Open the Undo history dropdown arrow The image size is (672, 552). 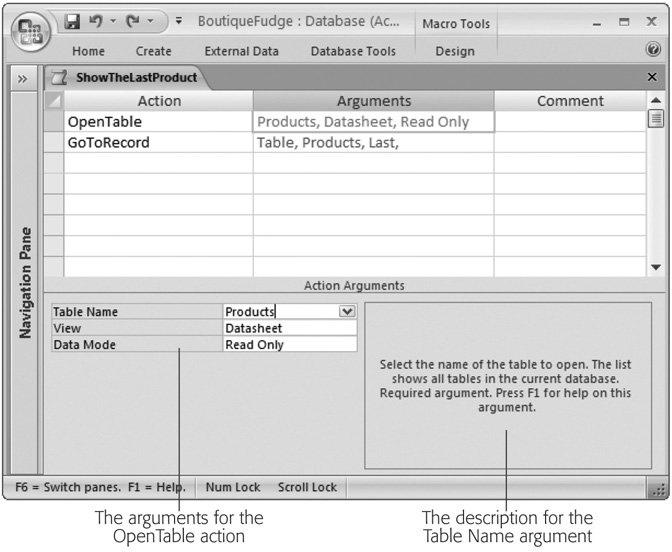point(112,21)
